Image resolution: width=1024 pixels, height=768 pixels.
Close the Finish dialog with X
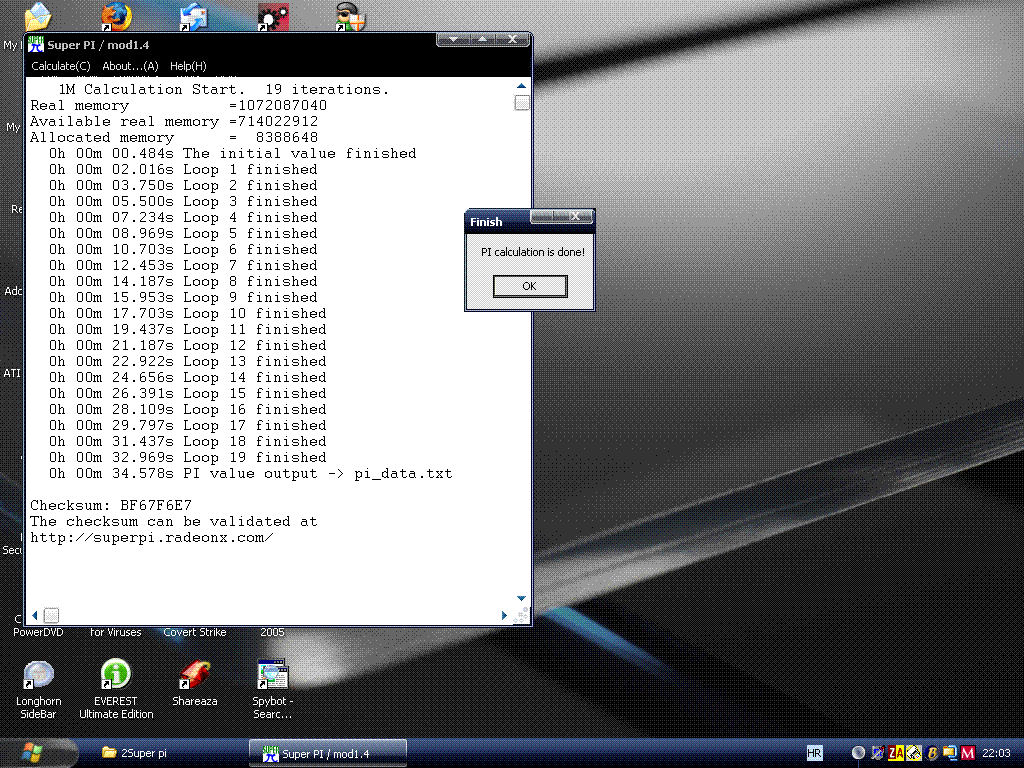[x=577, y=217]
